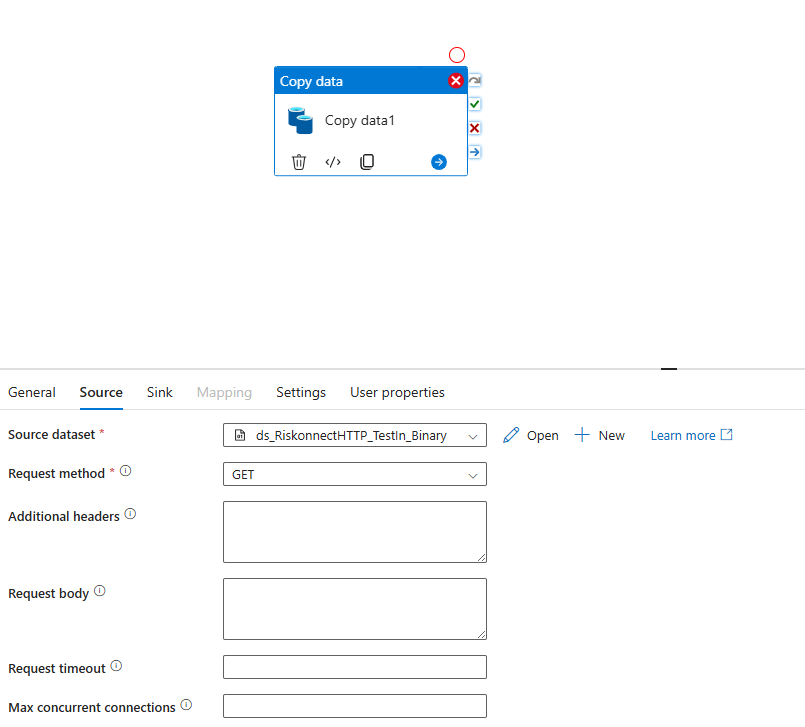
Task: Click the info icon next to Request method
Action: click(x=126, y=471)
